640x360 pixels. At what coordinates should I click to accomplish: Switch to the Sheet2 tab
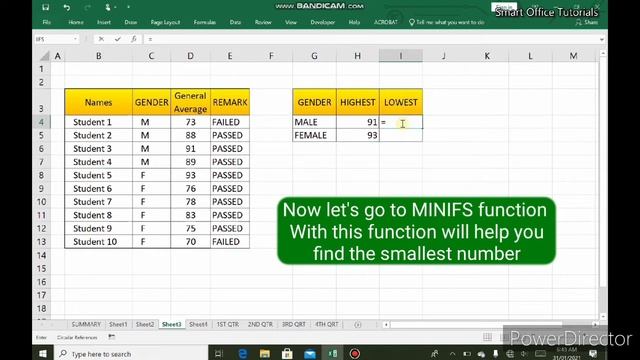[x=145, y=324]
